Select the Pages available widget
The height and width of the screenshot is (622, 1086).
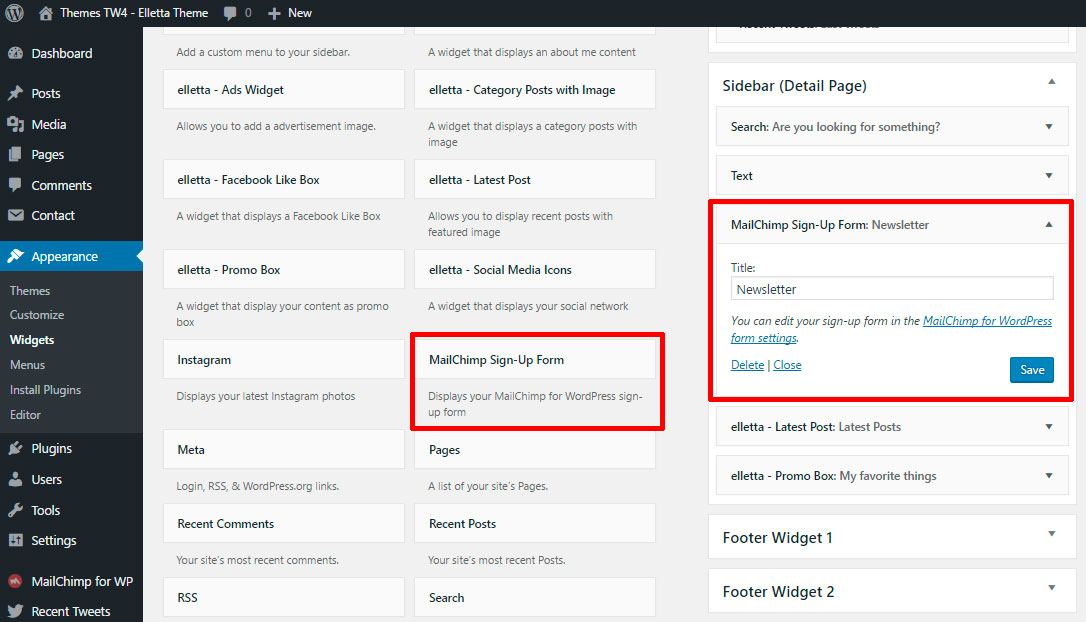tap(535, 450)
